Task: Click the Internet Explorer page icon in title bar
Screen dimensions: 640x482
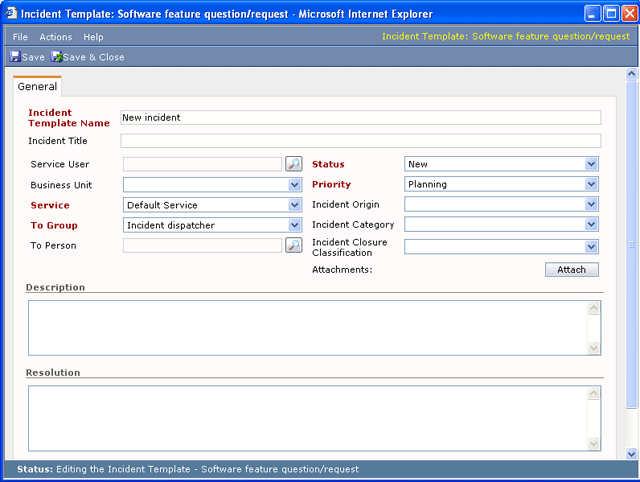Action: 11,13
